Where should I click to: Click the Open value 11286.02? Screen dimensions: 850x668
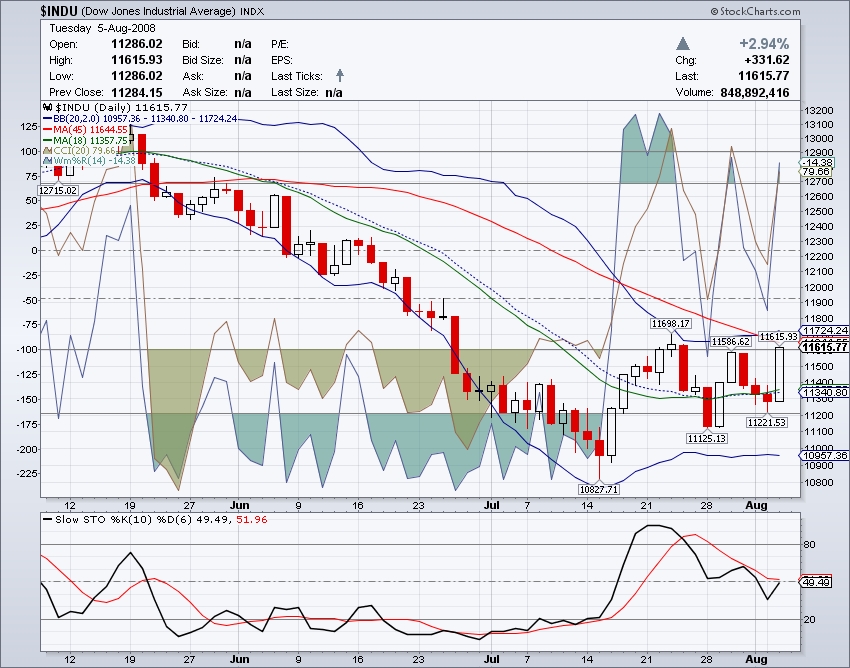(x=137, y=44)
